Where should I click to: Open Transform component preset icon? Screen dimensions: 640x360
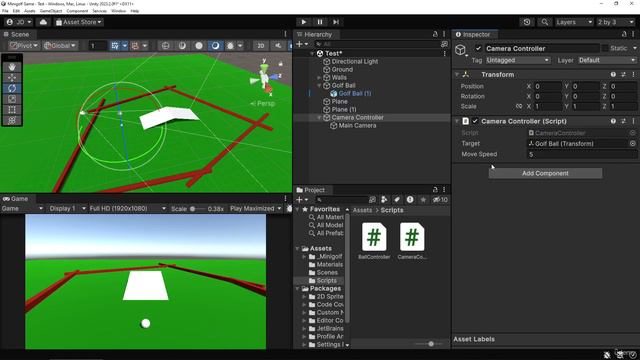tap(623, 75)
